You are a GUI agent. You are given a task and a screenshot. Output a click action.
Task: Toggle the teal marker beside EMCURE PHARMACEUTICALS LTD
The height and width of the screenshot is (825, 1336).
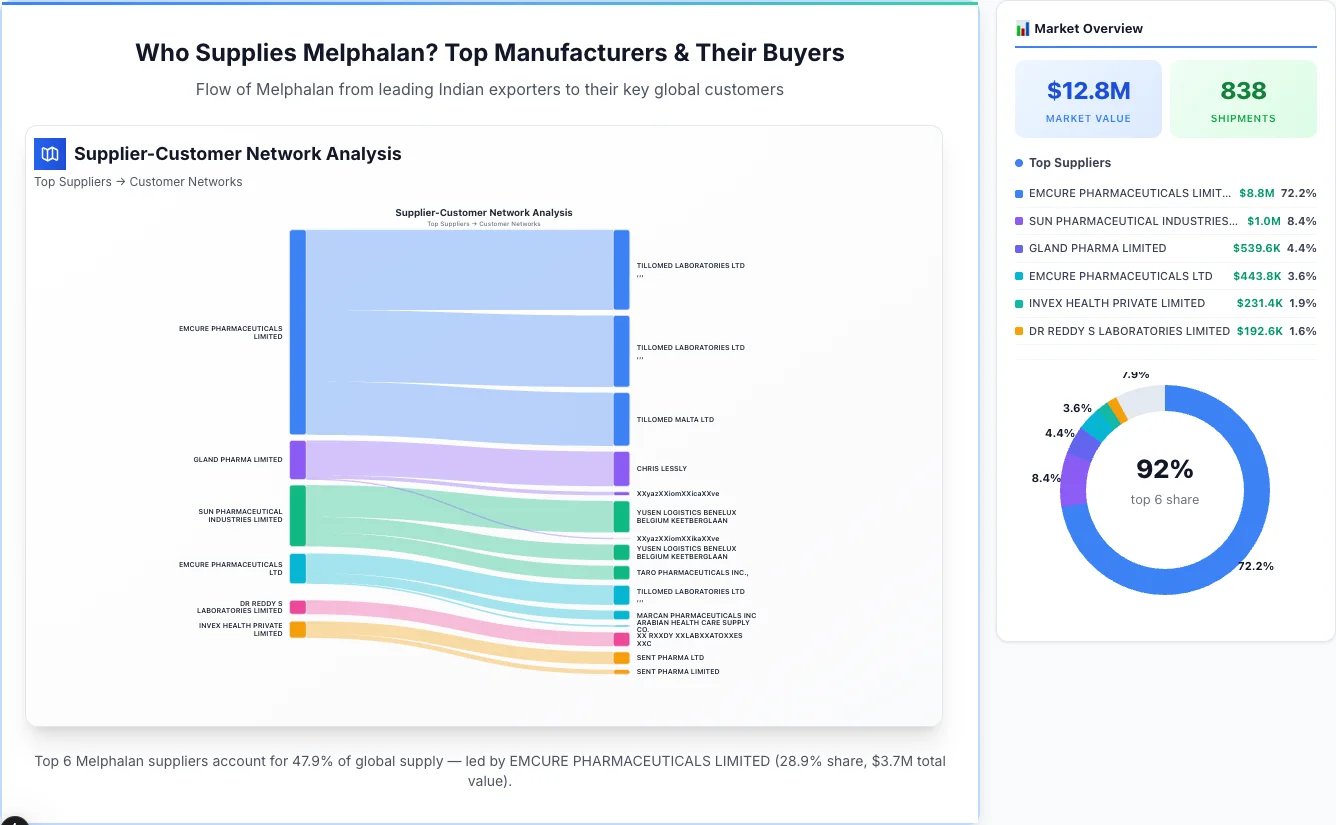[1020, 276]
